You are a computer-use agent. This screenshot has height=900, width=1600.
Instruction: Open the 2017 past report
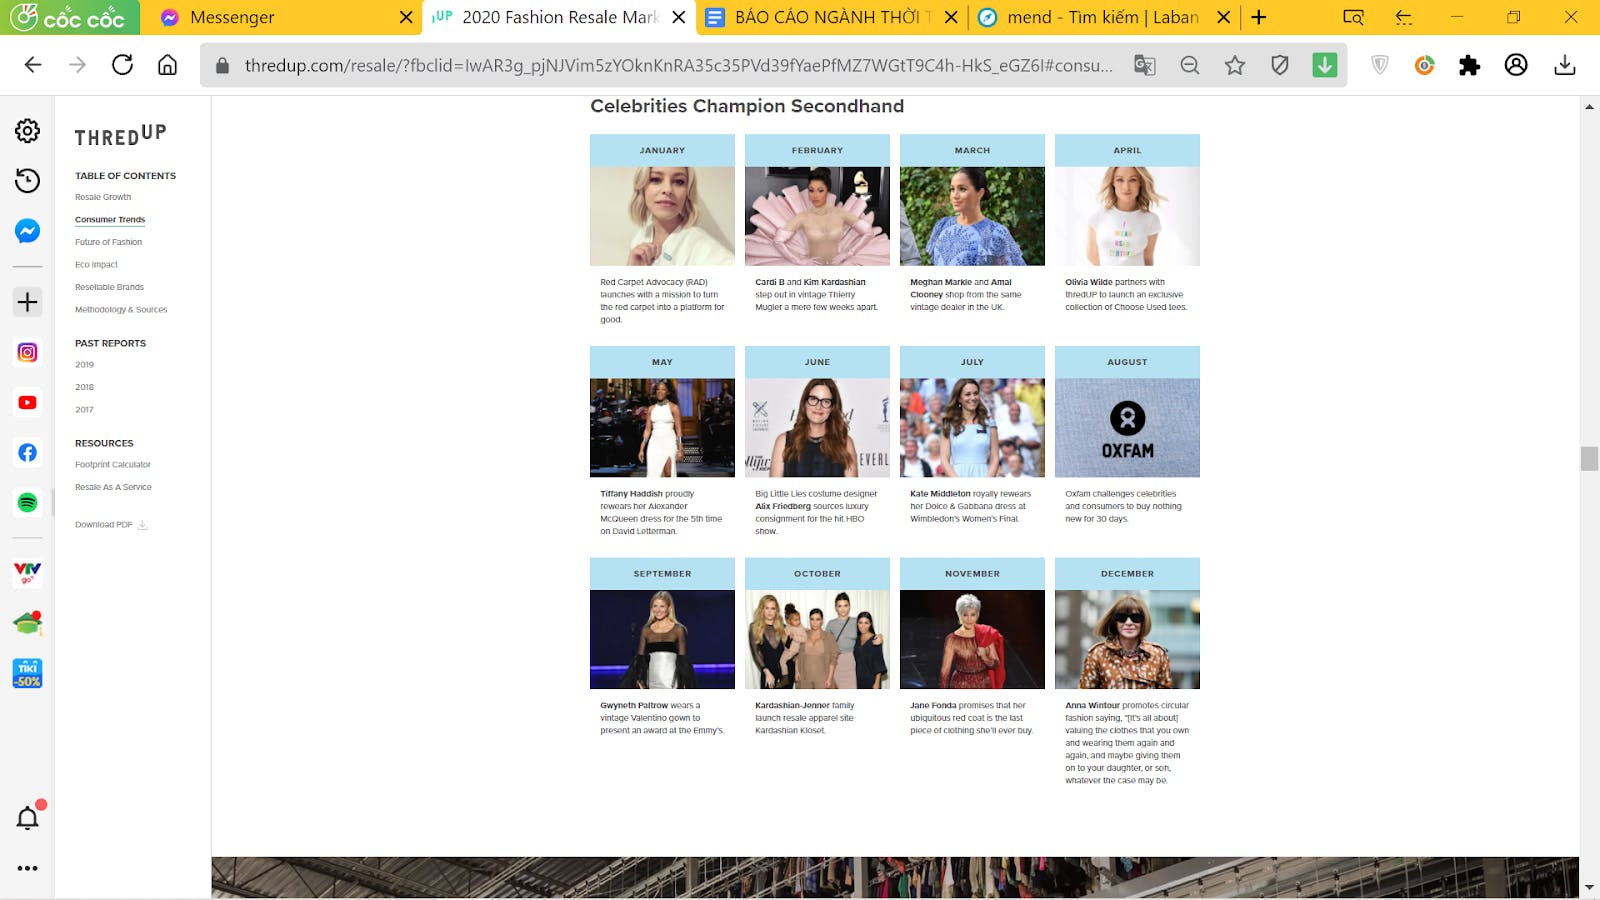84,409
